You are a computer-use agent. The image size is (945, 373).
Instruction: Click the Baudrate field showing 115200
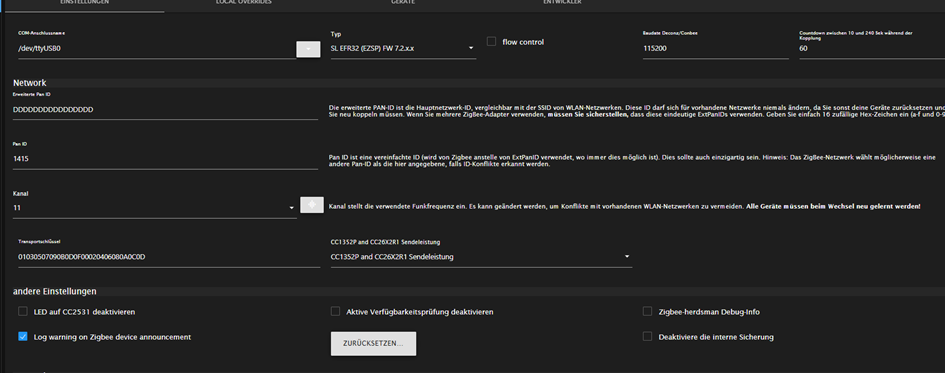[x=715, y=48]
